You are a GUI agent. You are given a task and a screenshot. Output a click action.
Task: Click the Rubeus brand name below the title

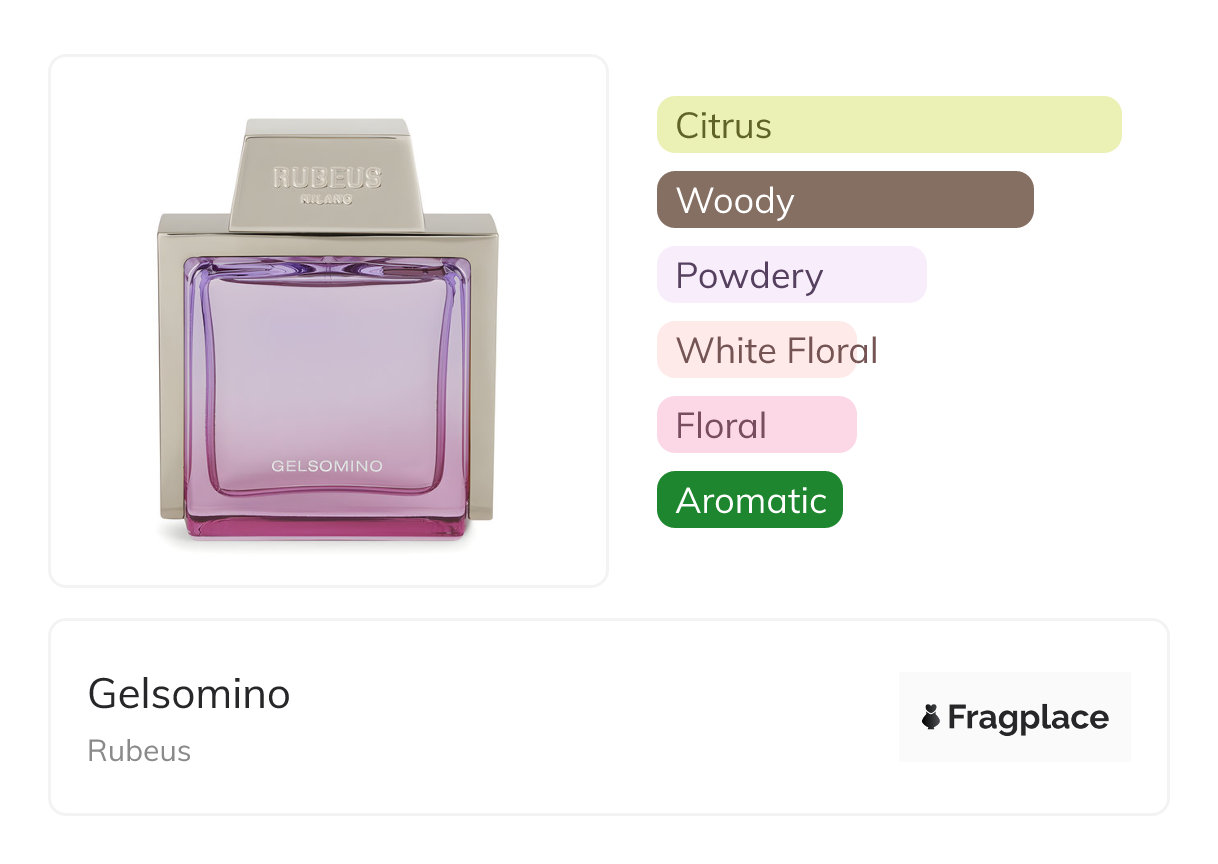(x=139, y=751)
